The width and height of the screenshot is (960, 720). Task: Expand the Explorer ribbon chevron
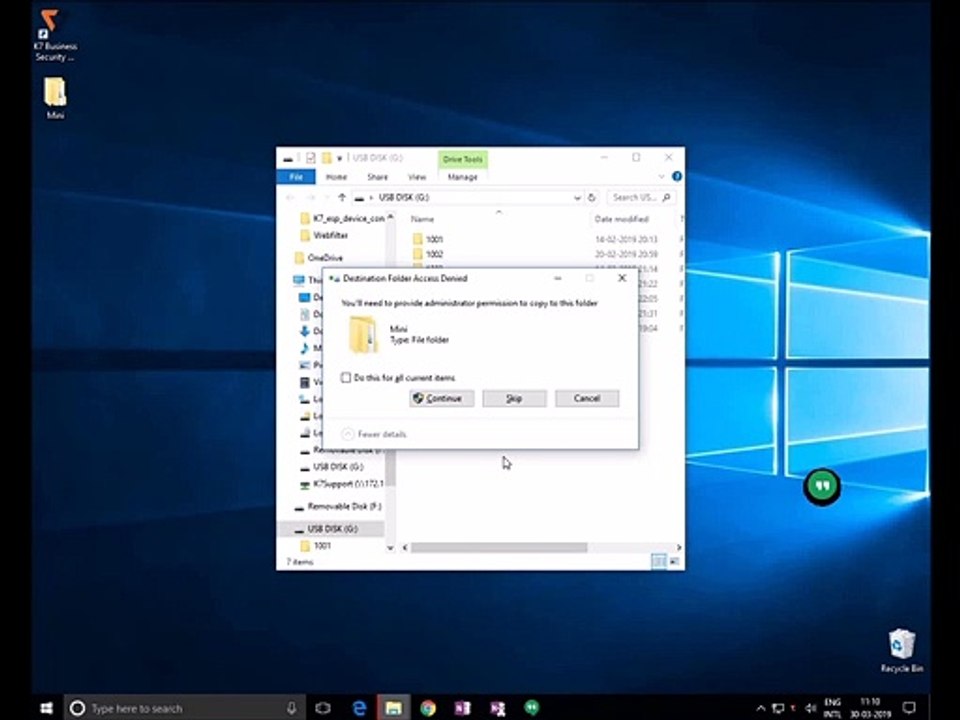pos(661,177)
